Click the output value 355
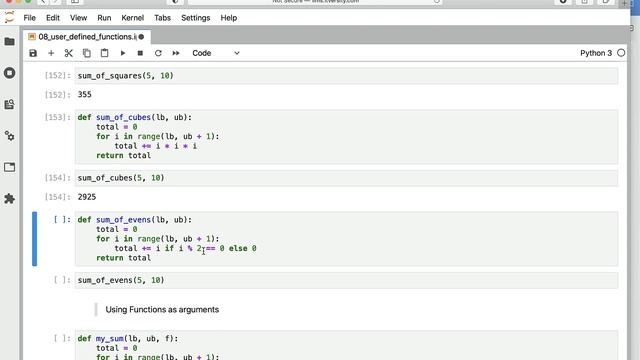Screen dimensions: 640x360 (x=84, y=95)
